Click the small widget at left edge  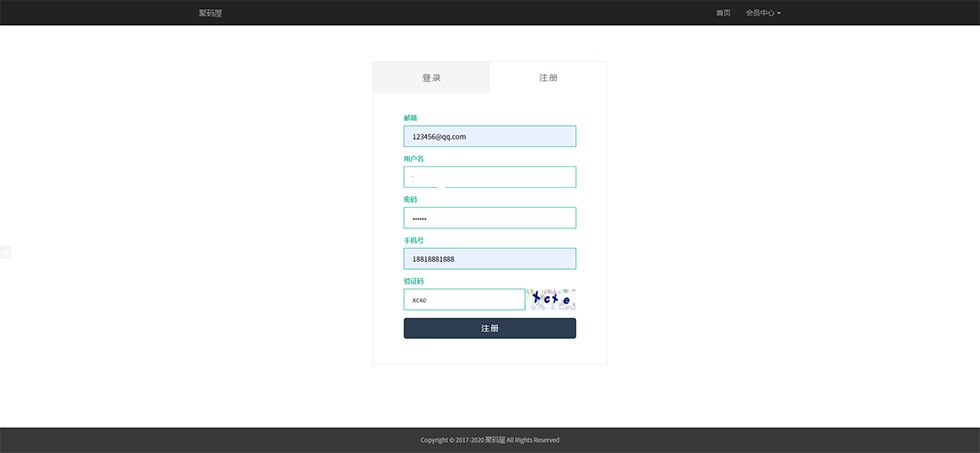(5, 252)
